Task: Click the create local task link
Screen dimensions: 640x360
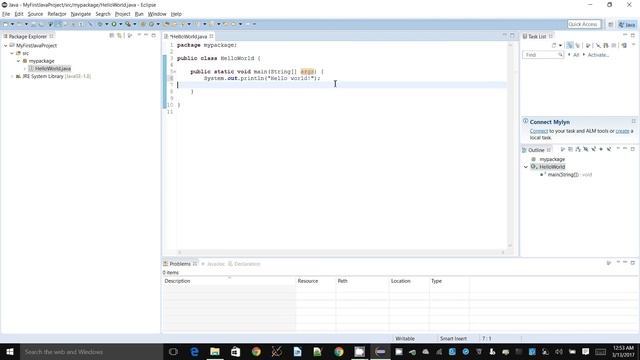Action: [x=622, y=131]
